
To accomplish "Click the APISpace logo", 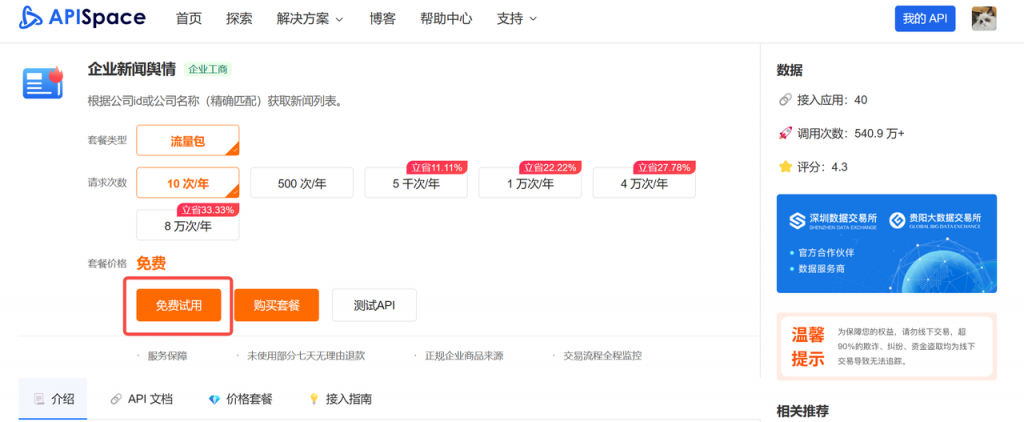I will pyautogui.click(x=82, y=18).
